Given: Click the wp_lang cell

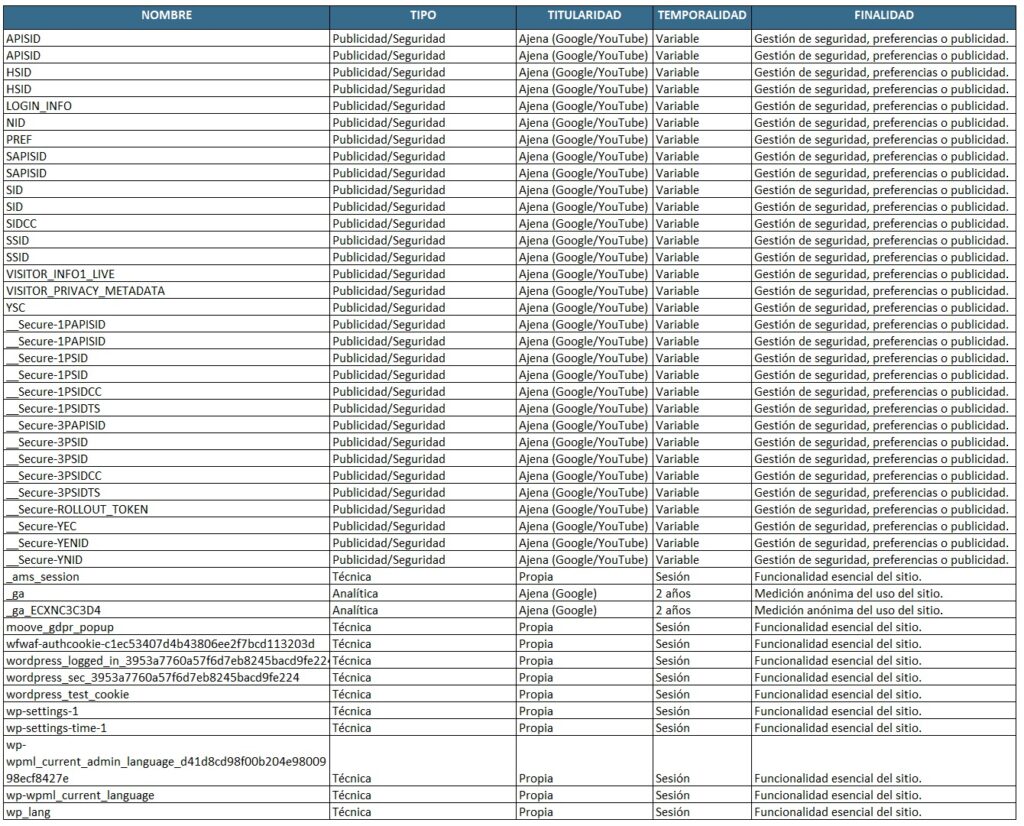Looking at the screenshot, I should tap(167, 812).
